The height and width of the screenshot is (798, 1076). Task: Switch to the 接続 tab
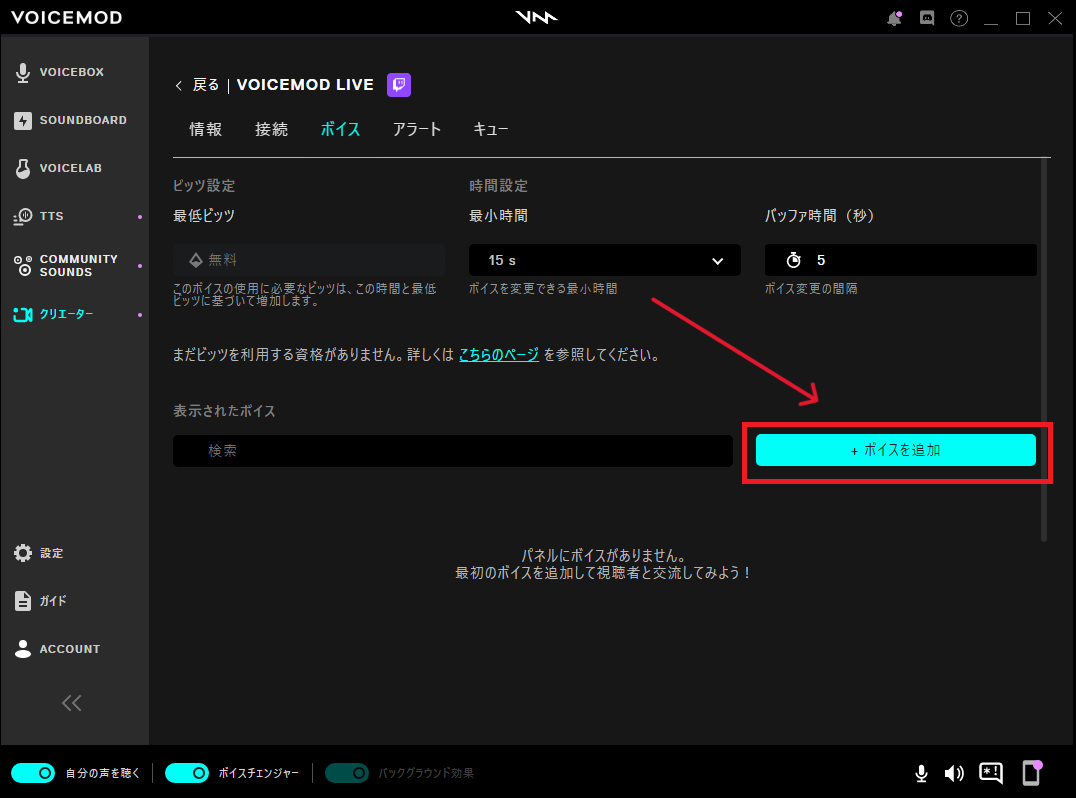coord(271,130)
